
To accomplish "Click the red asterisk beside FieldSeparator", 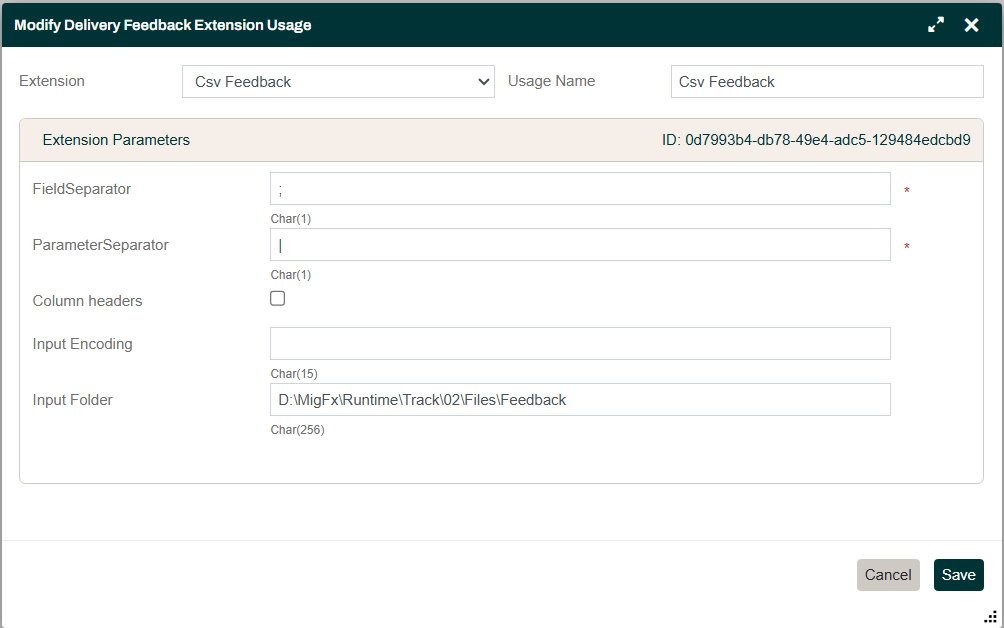I will [906, 189].
